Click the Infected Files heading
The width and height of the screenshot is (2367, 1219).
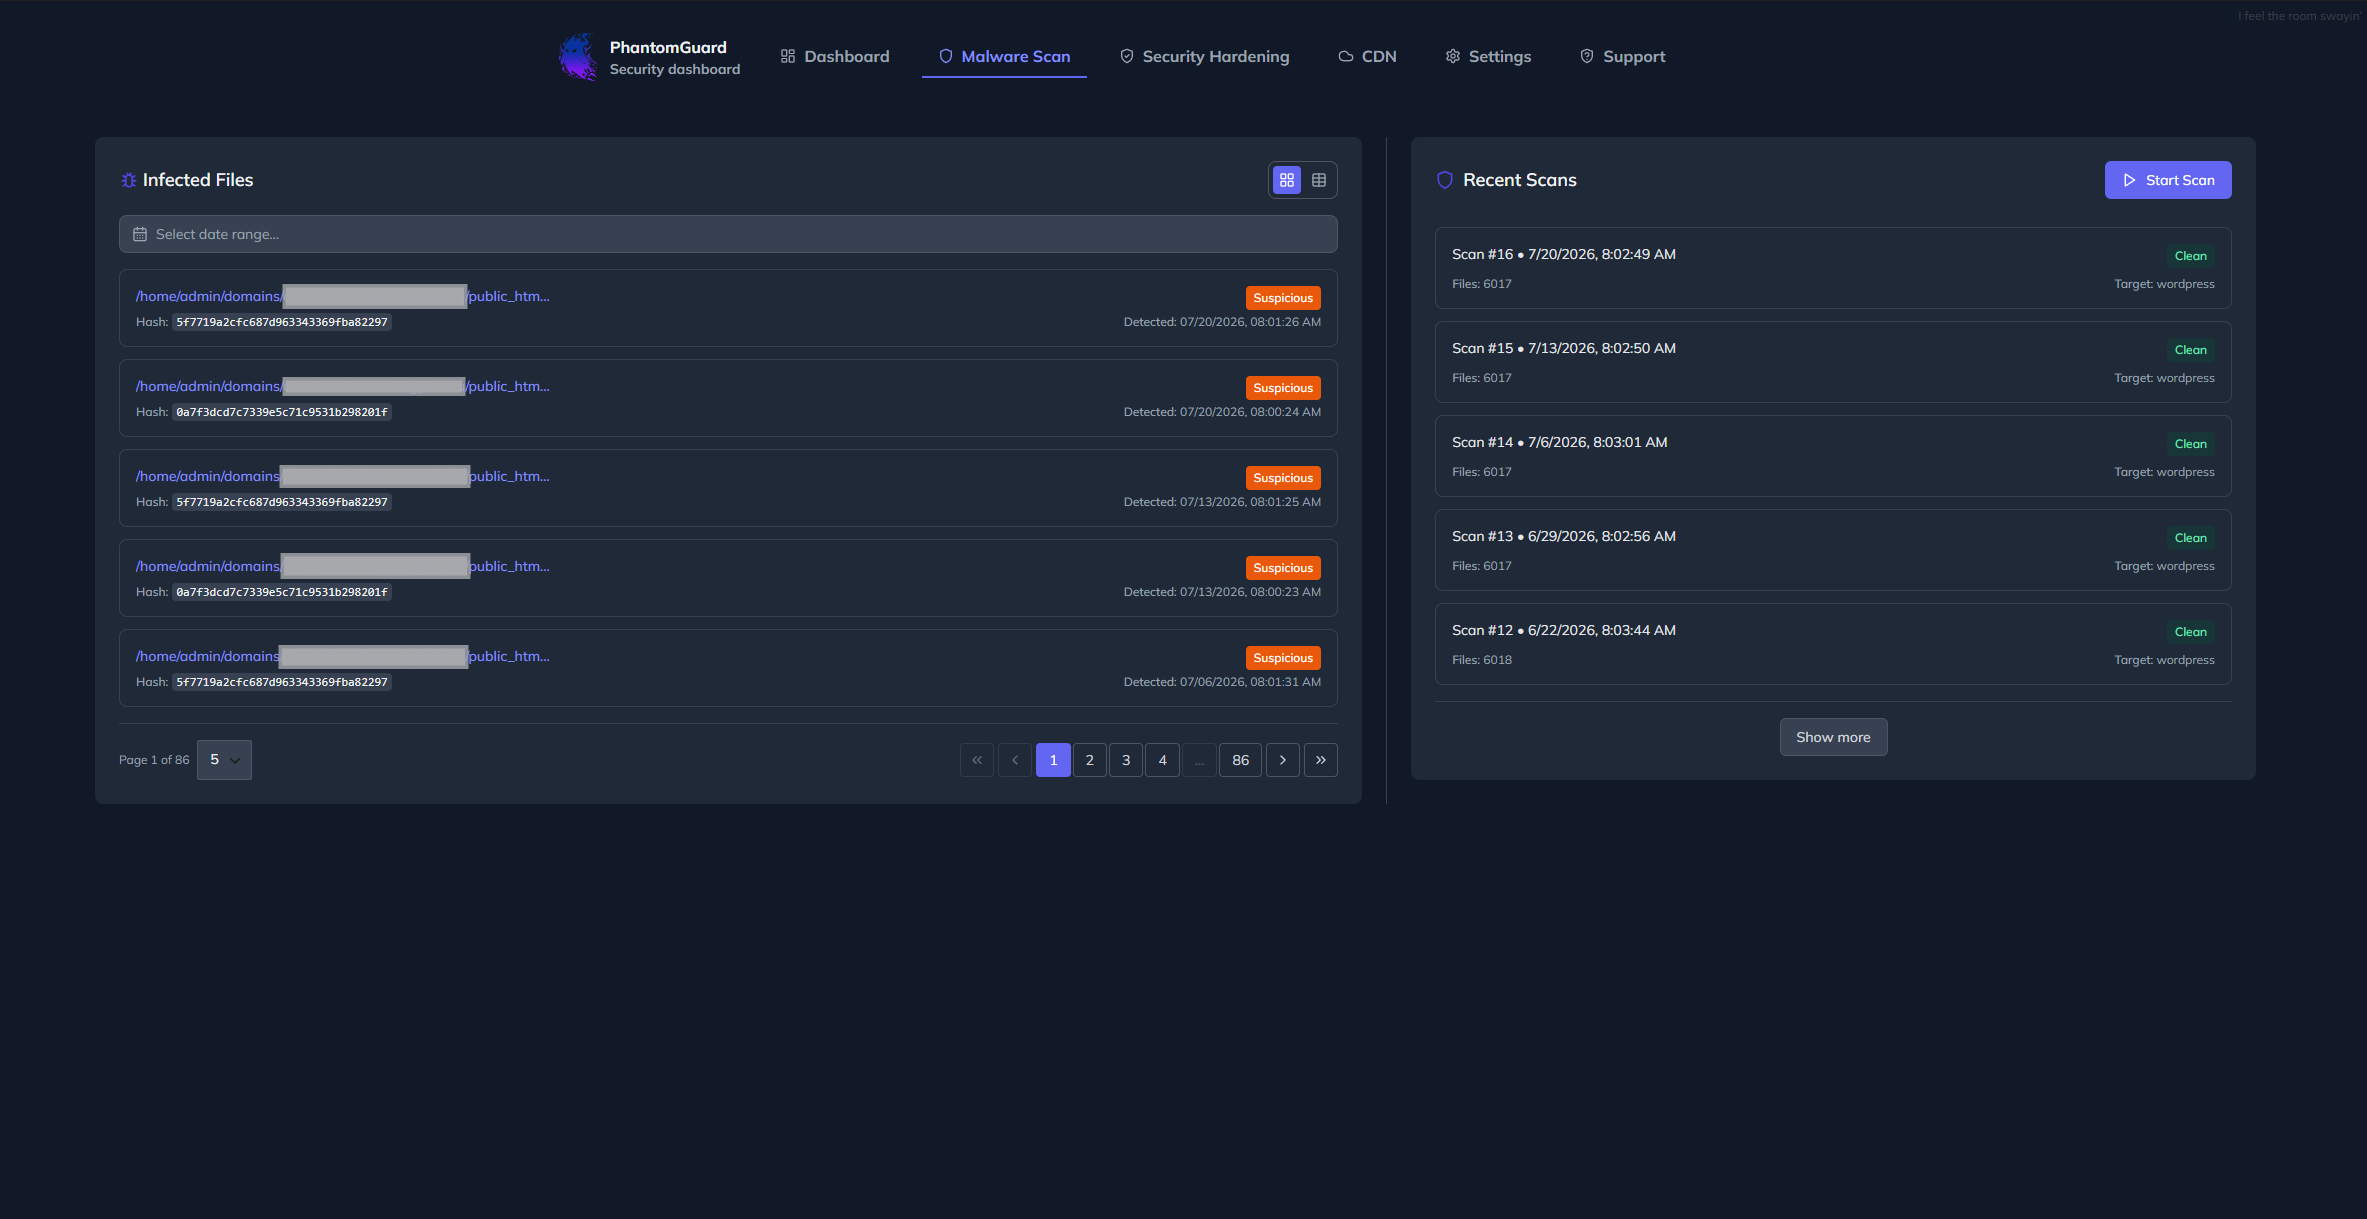tap(198, 180)
